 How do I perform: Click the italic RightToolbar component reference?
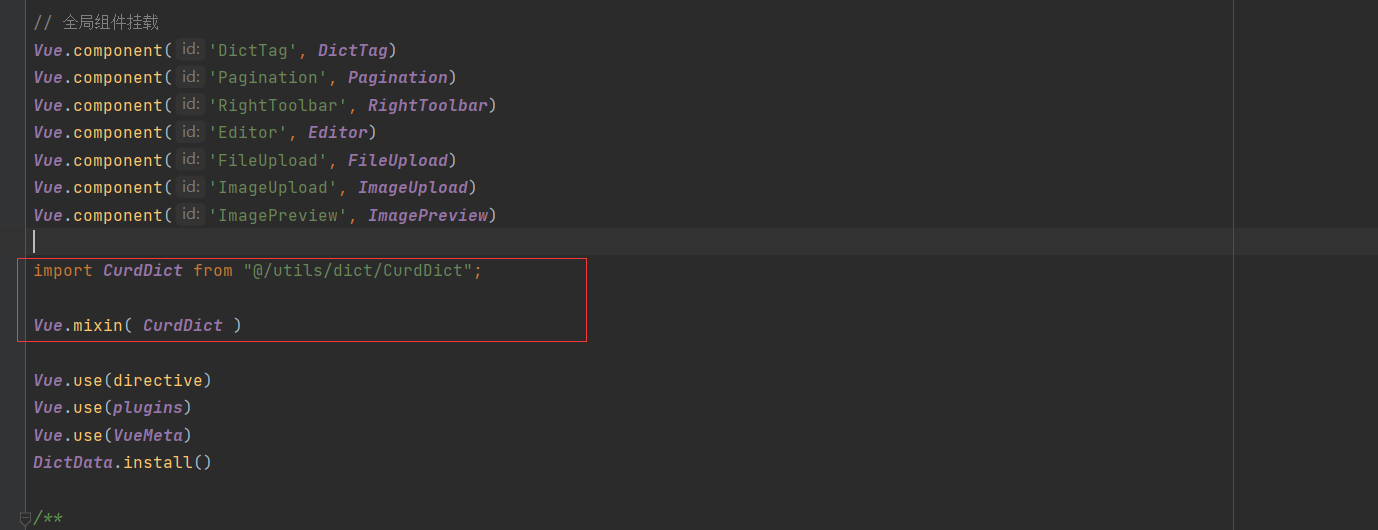(427, 105)
